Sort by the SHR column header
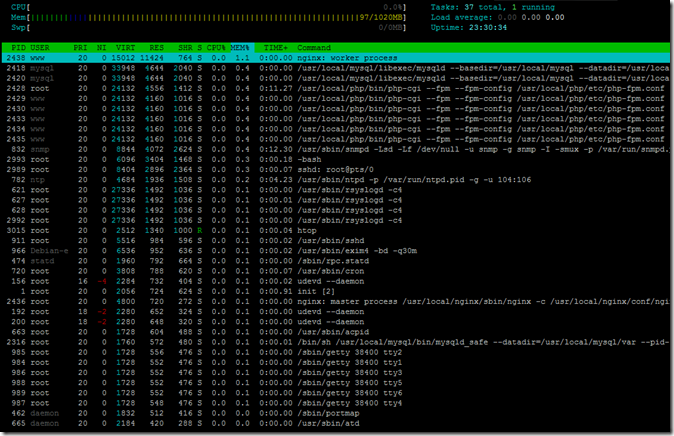 (x=185, y=48)
